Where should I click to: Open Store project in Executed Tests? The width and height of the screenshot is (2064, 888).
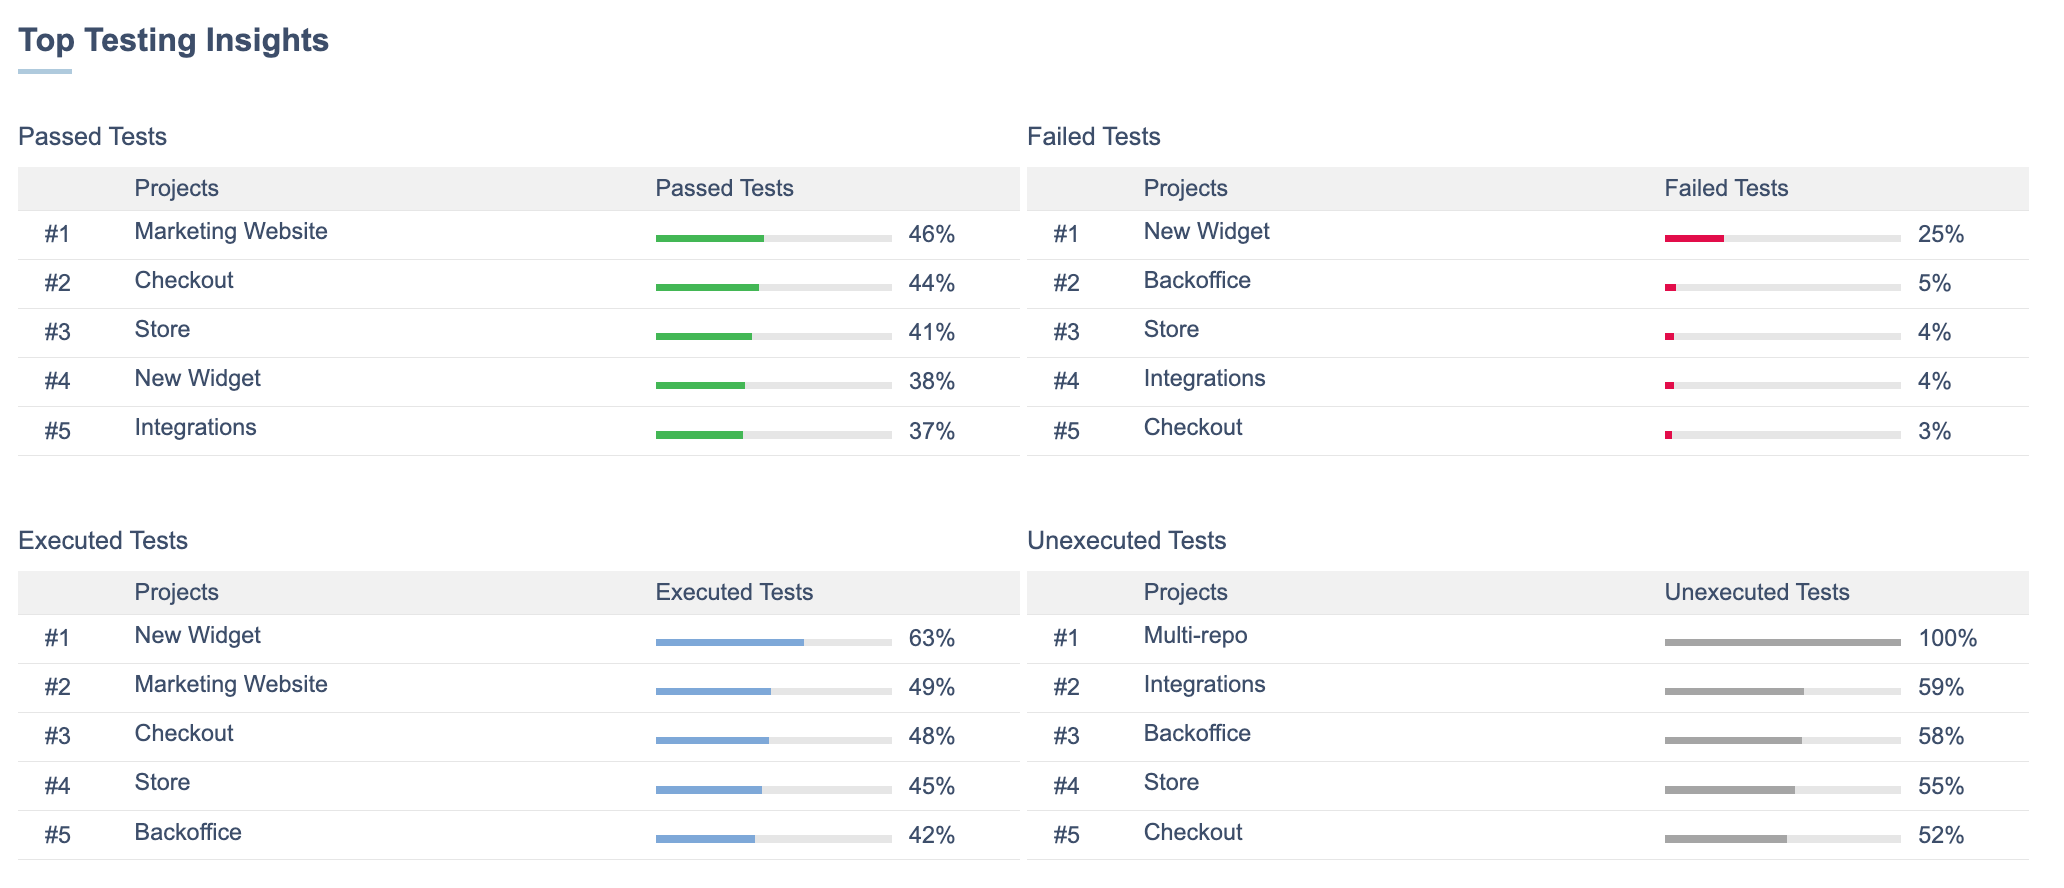[162, 783]
